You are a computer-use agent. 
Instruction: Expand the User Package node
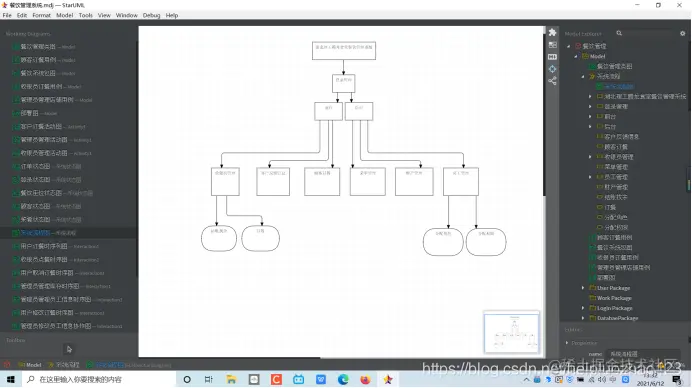(583, 288)
